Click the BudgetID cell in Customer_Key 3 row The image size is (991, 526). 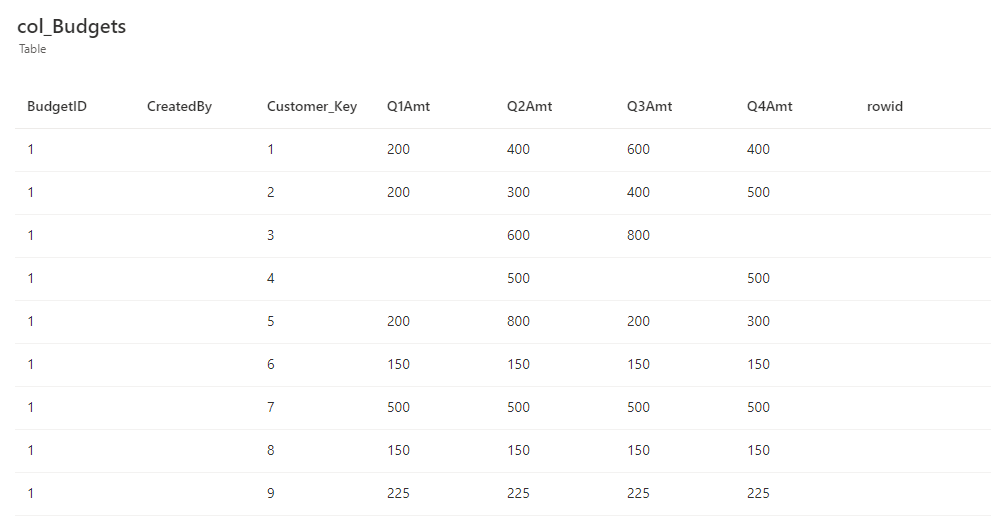coord(31,235)
